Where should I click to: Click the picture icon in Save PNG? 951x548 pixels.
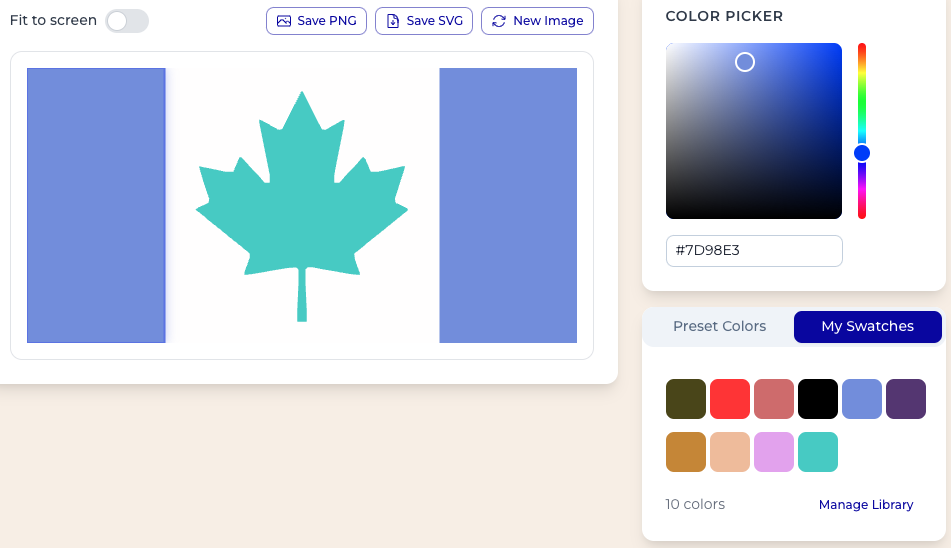point(284,21)
